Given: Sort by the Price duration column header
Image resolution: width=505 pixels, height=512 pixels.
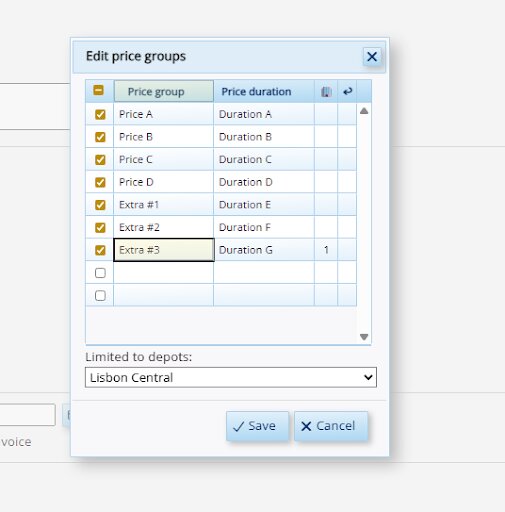Looking at the screenshot, I should [264, 91].
